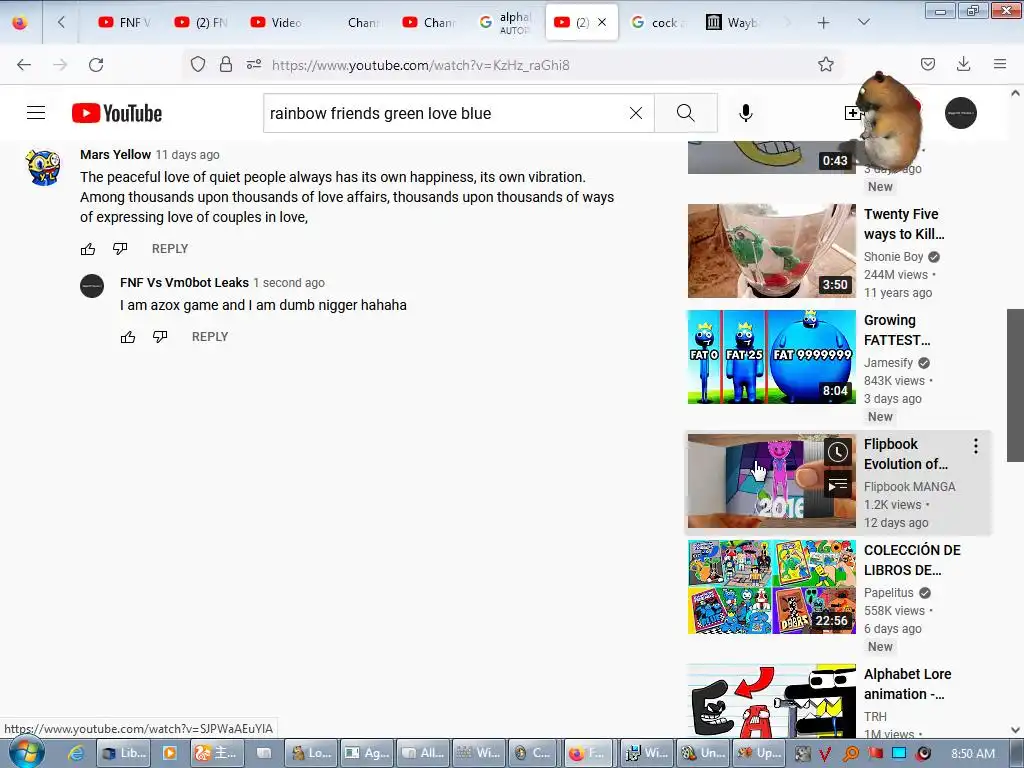Click the YouTube search input field
This screenshot has height=768, width=1024.
(x=444, y=113)
